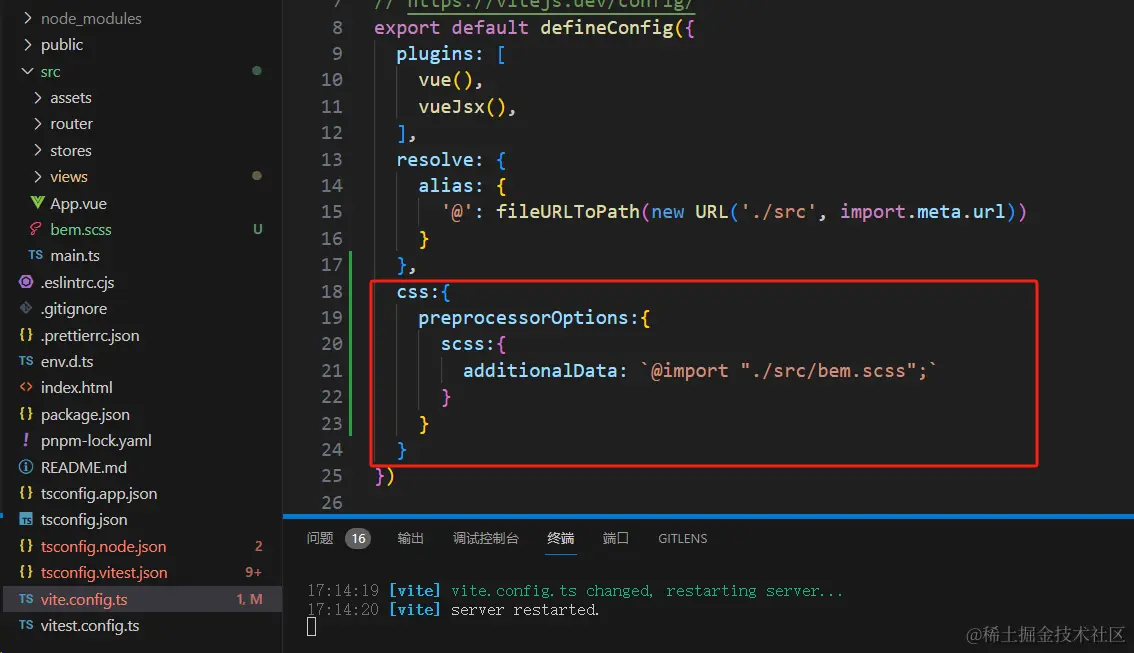Screen dimensions: 1134x653
Task: Open env.d.ts file
Action: pyautogui.click(x=67, y=361)
